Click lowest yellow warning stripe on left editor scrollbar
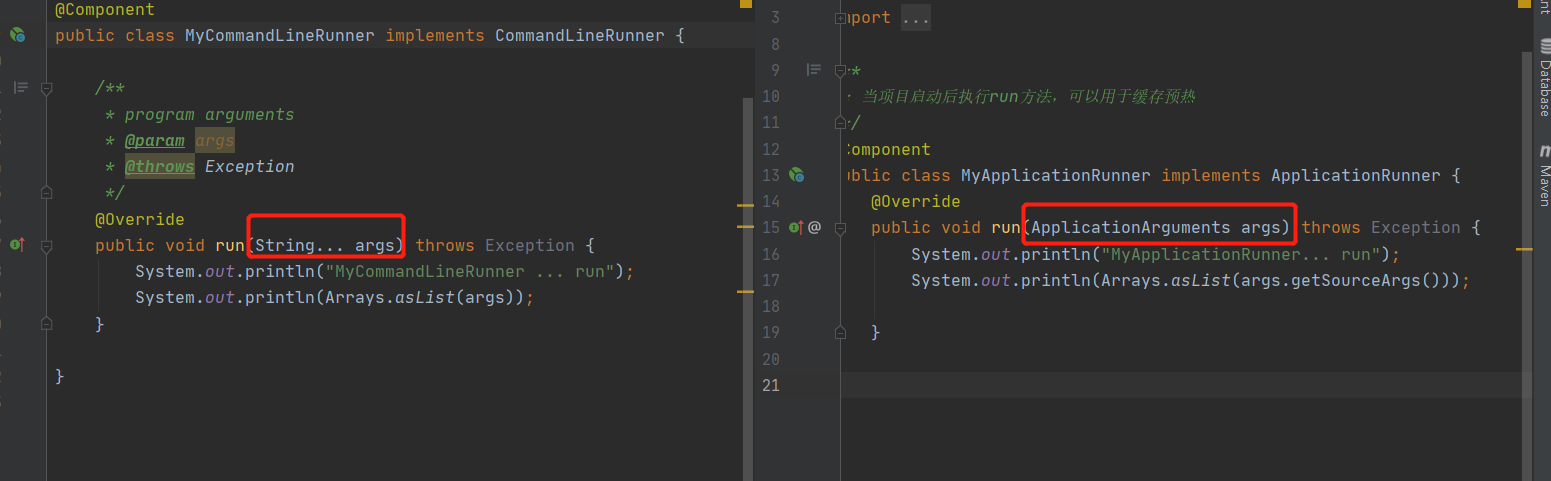This screenshot has height=481, width=1551. click(745, 291)
